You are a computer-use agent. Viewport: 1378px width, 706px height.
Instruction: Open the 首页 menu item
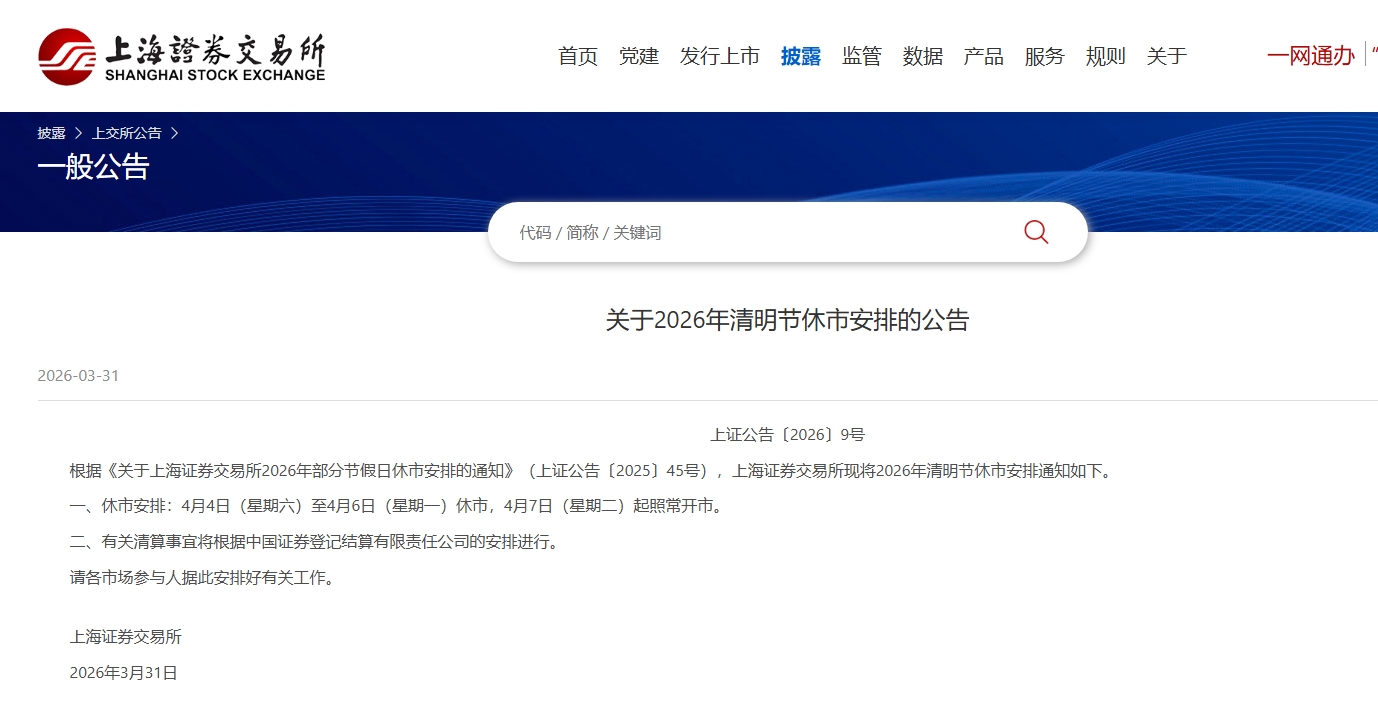click(578, 56)
